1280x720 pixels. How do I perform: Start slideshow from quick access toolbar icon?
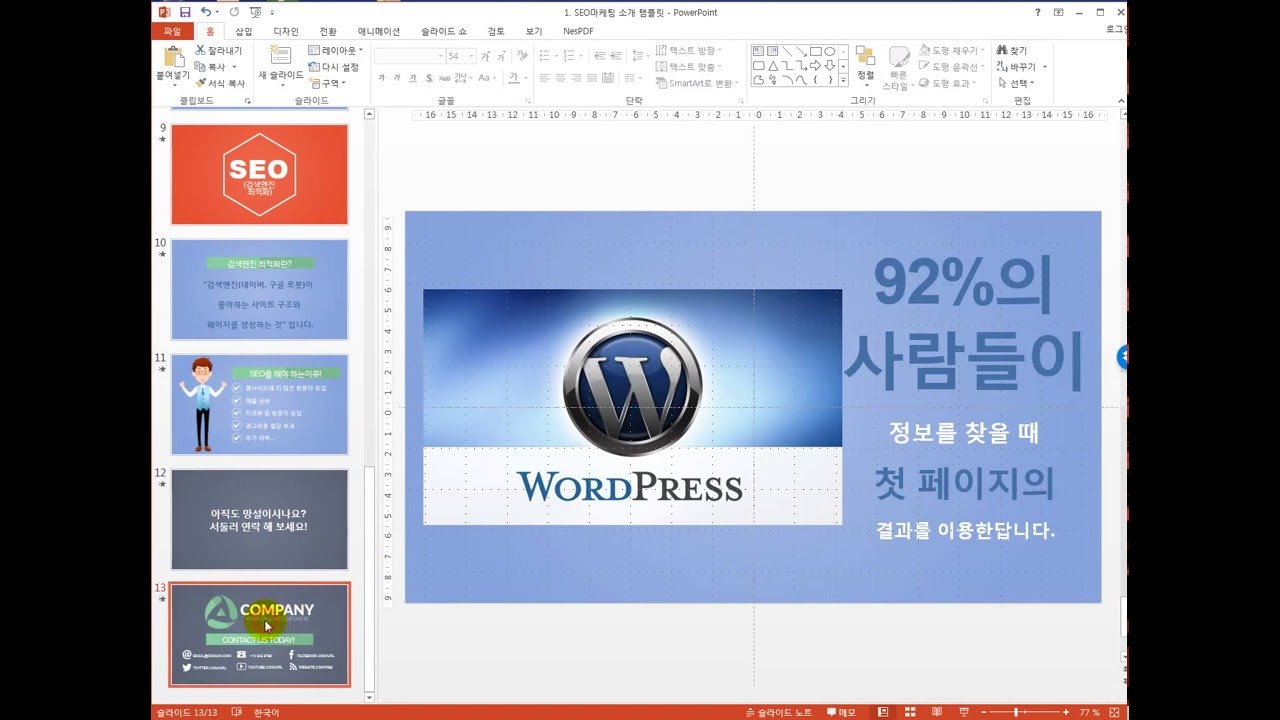[256, 12]
